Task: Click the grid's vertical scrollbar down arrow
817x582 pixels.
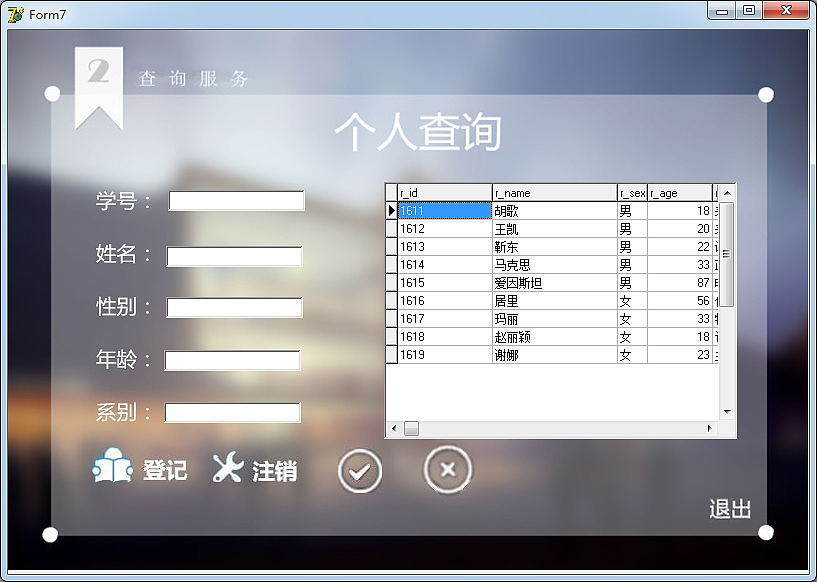Action: click(729, 410)
